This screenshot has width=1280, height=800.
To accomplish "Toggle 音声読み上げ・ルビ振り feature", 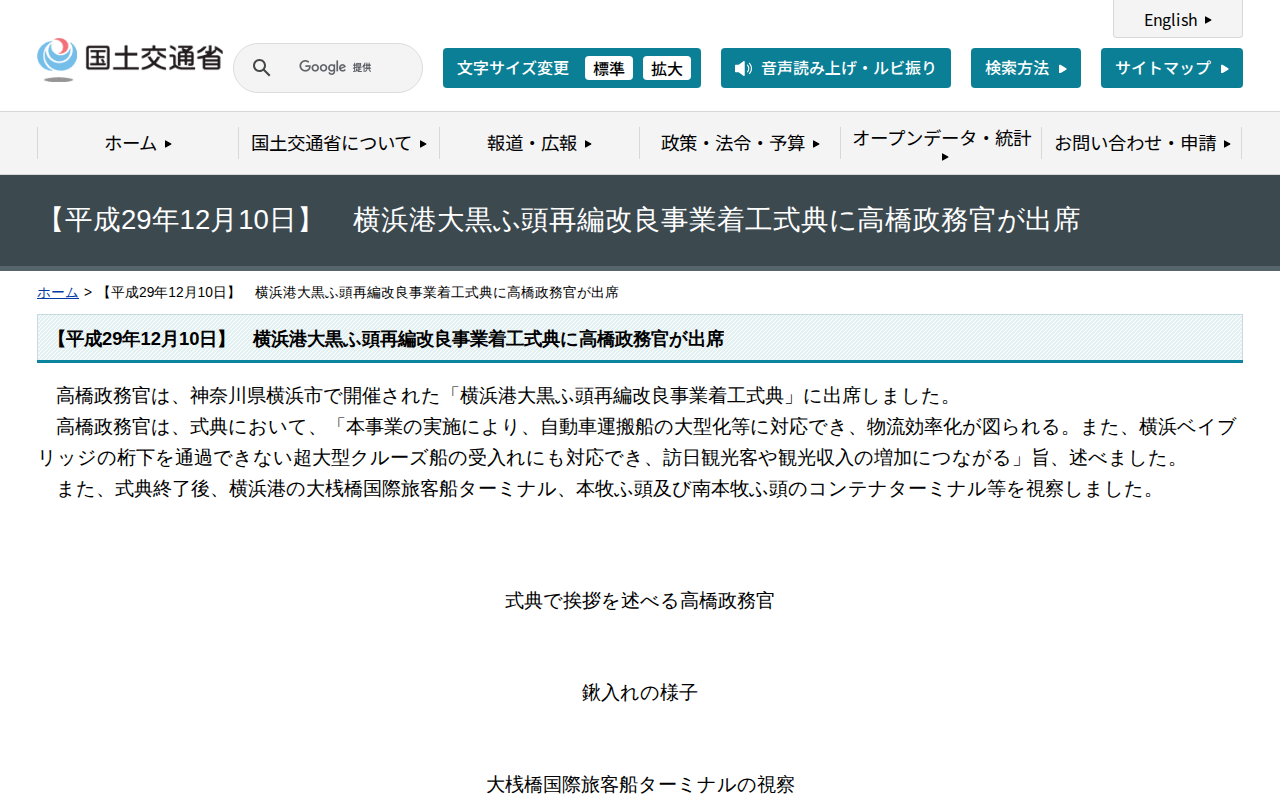I will (x=836, y=68).
